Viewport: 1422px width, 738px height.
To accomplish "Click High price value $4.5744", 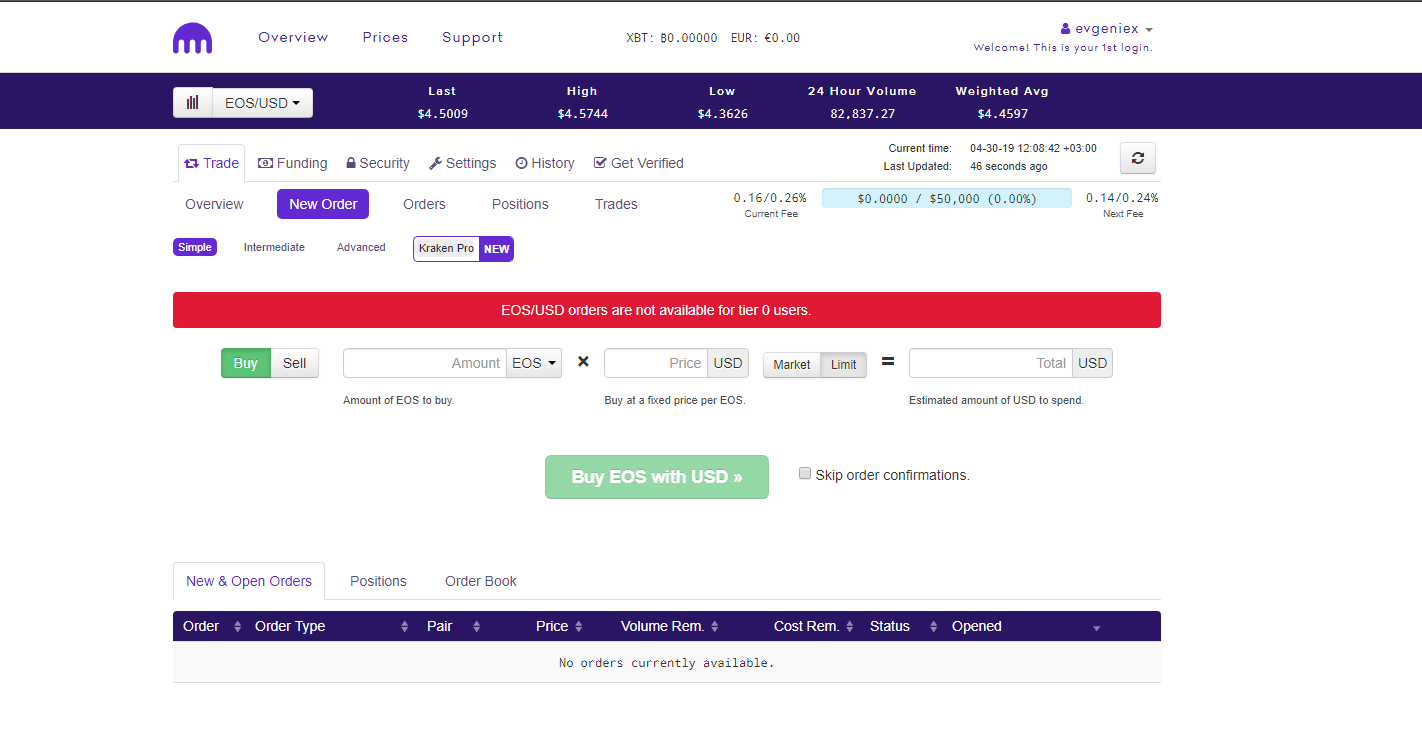I will coord(582,114).
